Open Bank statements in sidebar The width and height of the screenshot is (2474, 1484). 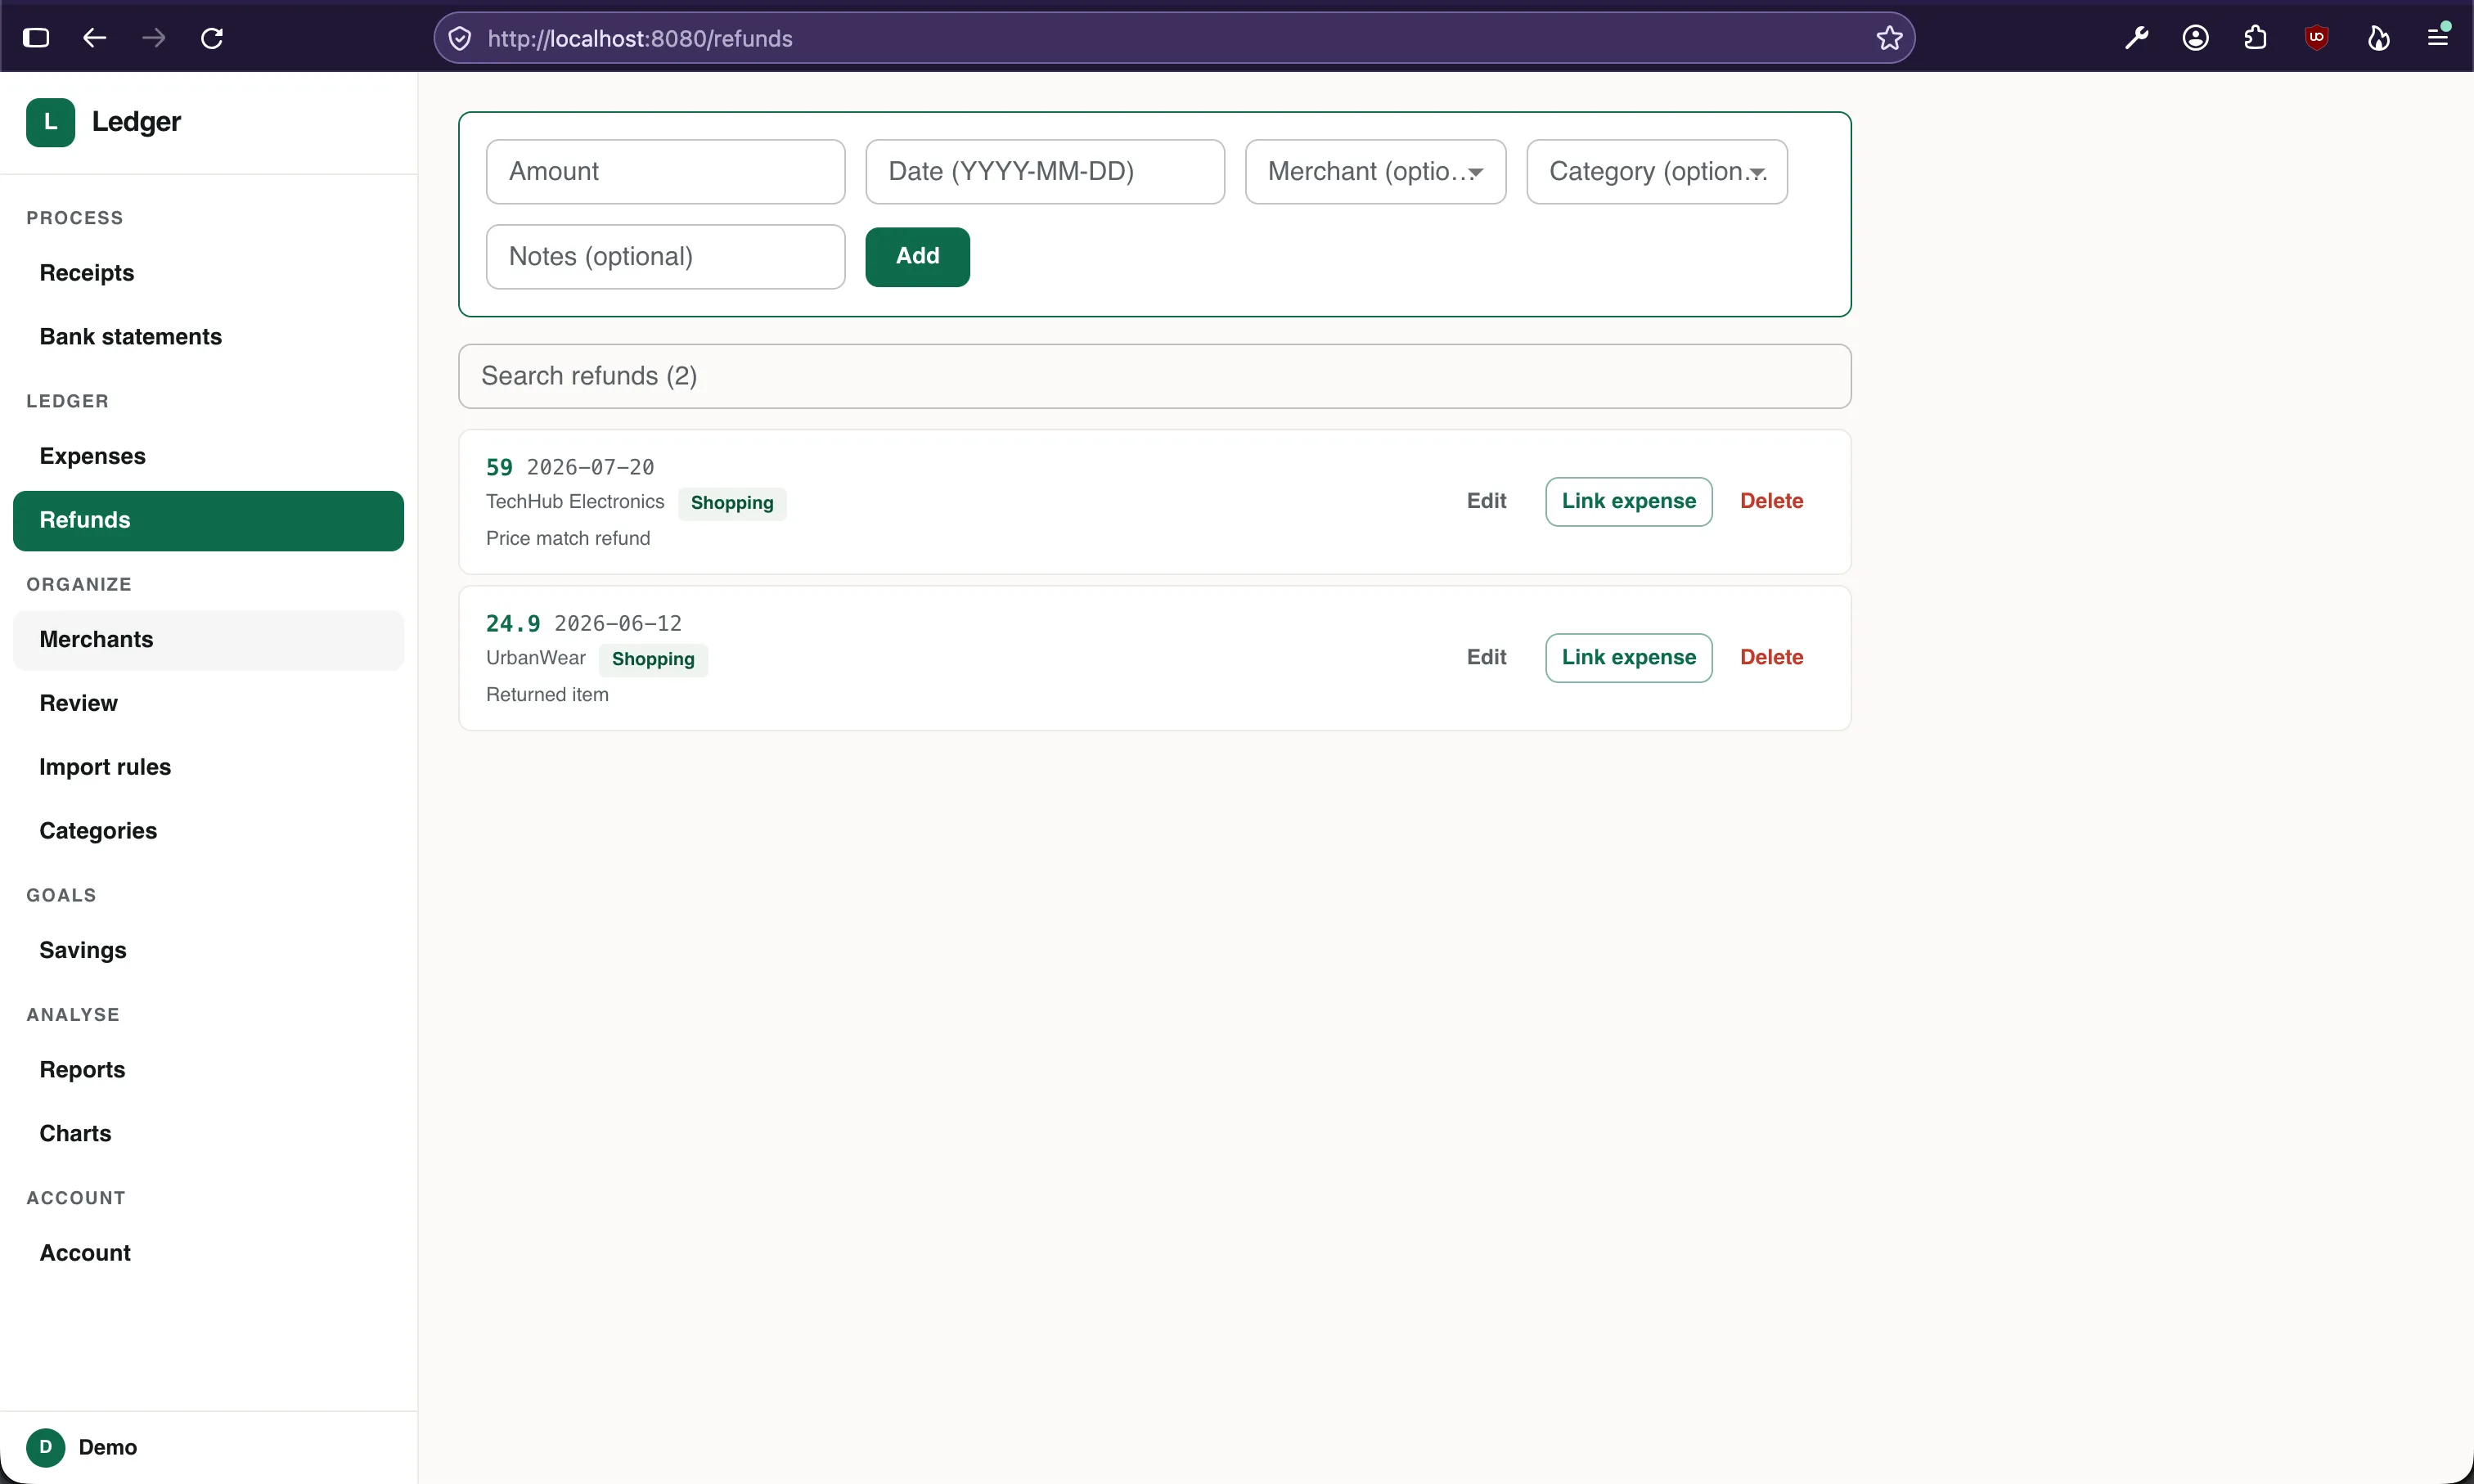click(x=208, y=337)
